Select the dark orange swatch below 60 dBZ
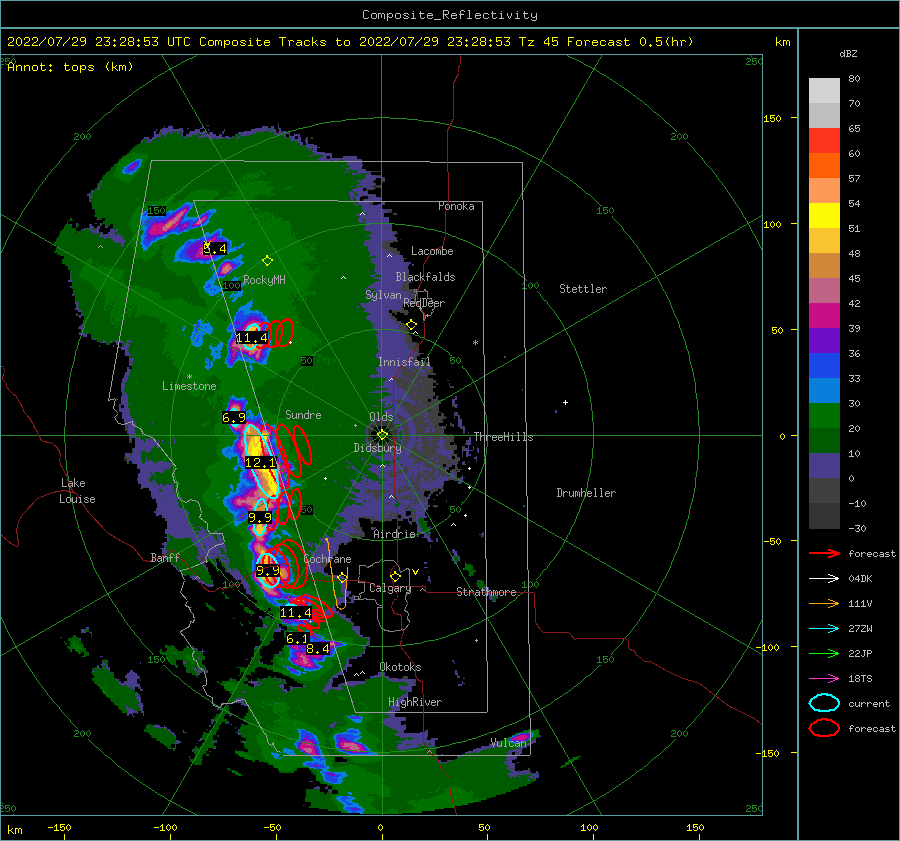900x841 pixels. pyautogui.click(x=824, y=166)
